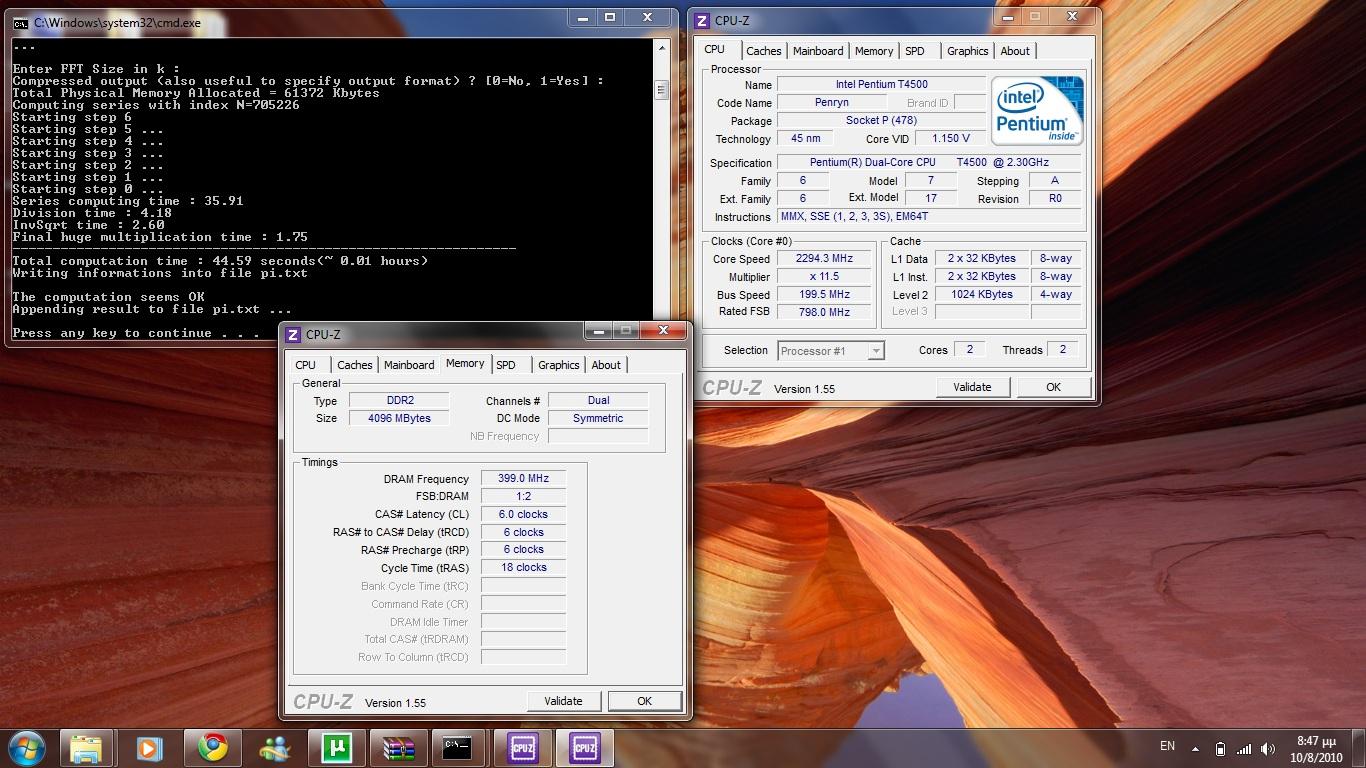
Task: Click the Penryn code name value
Action: tap(831, 102)
